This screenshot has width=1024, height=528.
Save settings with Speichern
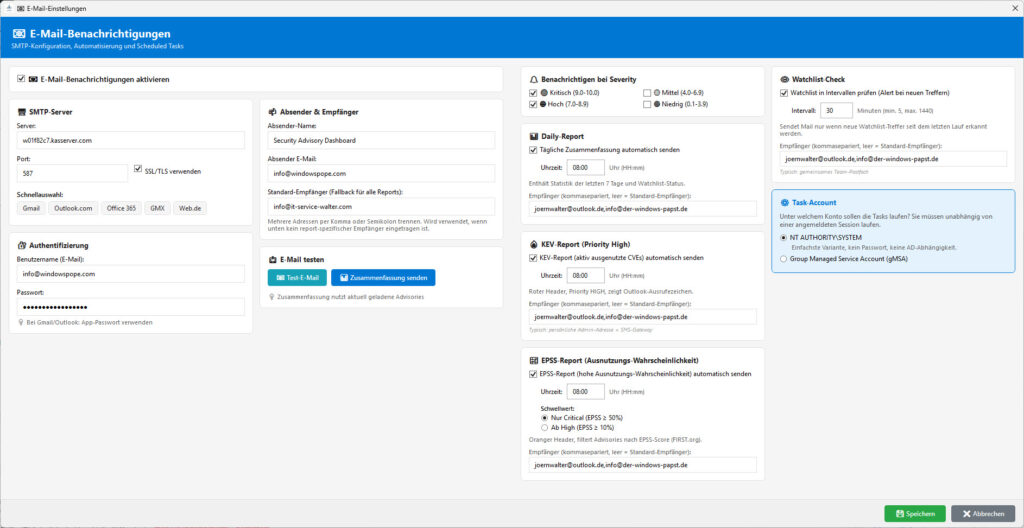(x=914, y=514)
